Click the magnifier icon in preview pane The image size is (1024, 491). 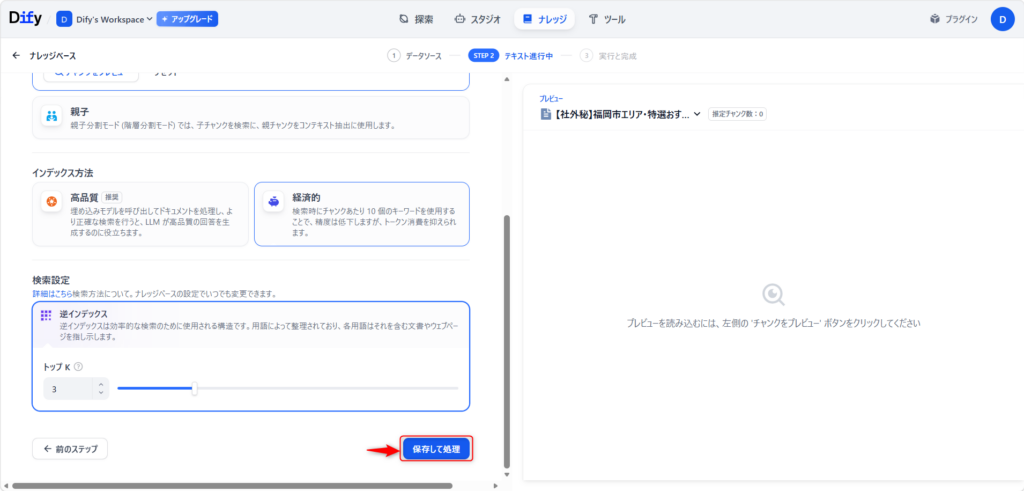click(773, 295)
